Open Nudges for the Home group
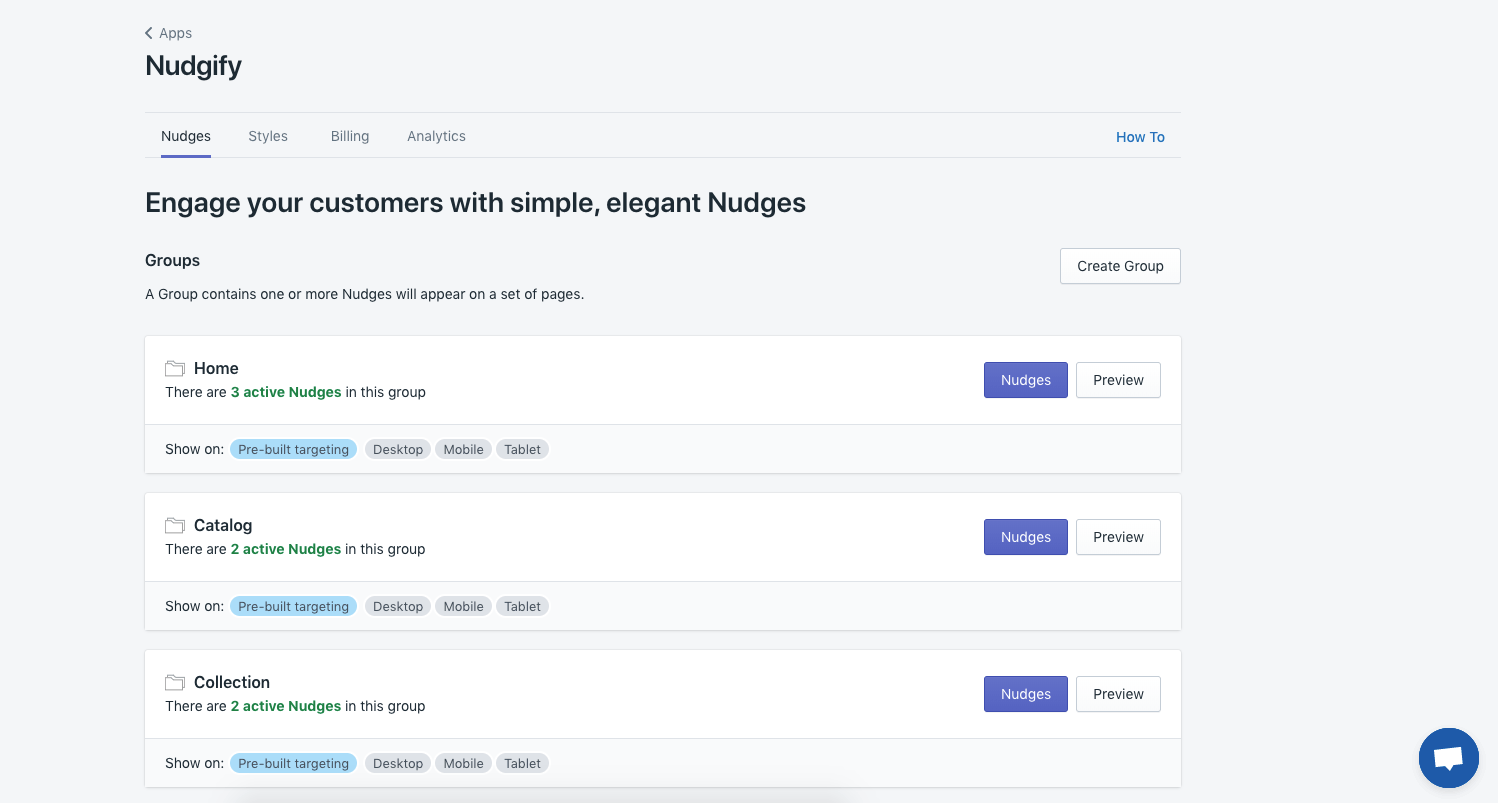 [1026, 380]
